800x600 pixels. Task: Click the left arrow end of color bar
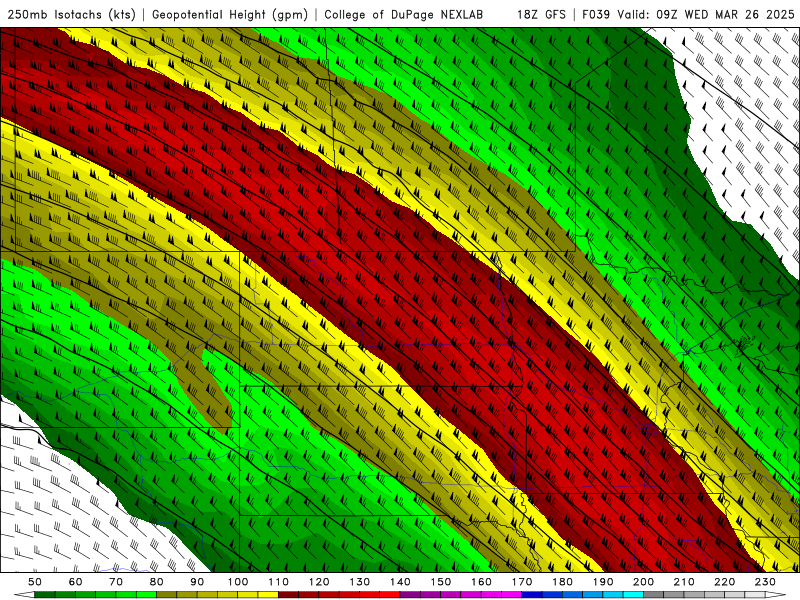pyautogui.click(x=23, y=595)
